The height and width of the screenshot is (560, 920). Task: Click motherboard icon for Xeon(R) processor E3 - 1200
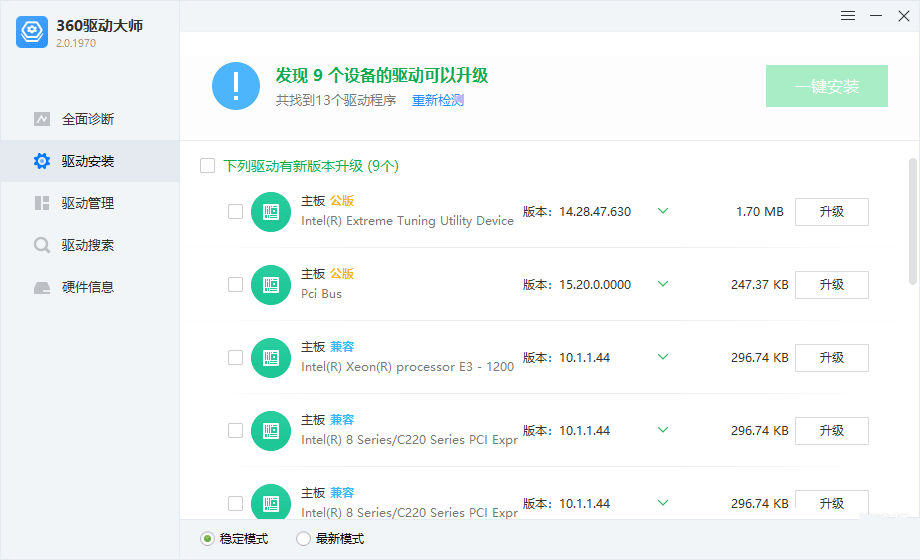271,358
